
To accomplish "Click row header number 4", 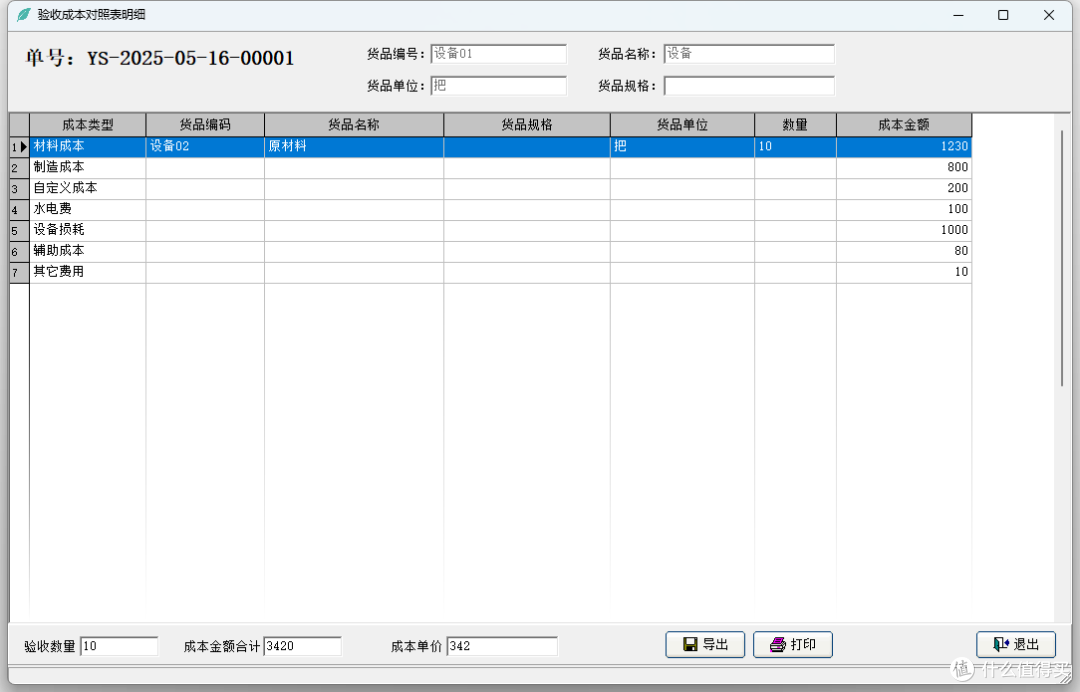I will 19,209.
